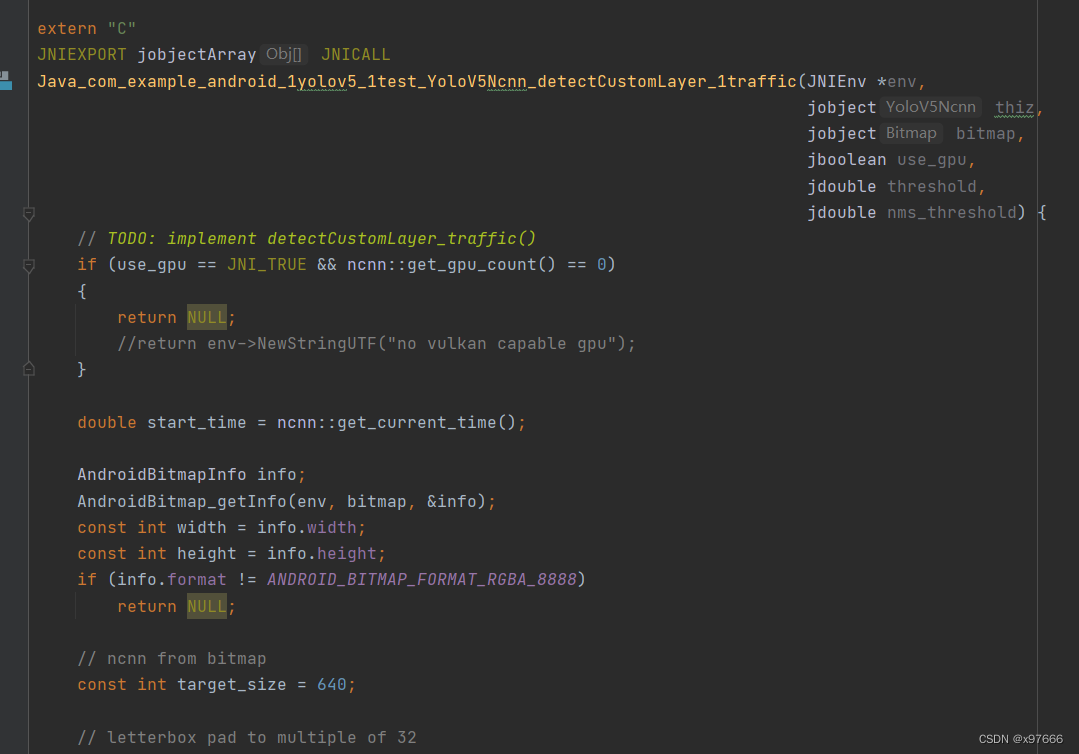Click the AndroidBitmap_getInfo function call
The width and height of the screenshot is (1079, 754).
click(182, 502)
